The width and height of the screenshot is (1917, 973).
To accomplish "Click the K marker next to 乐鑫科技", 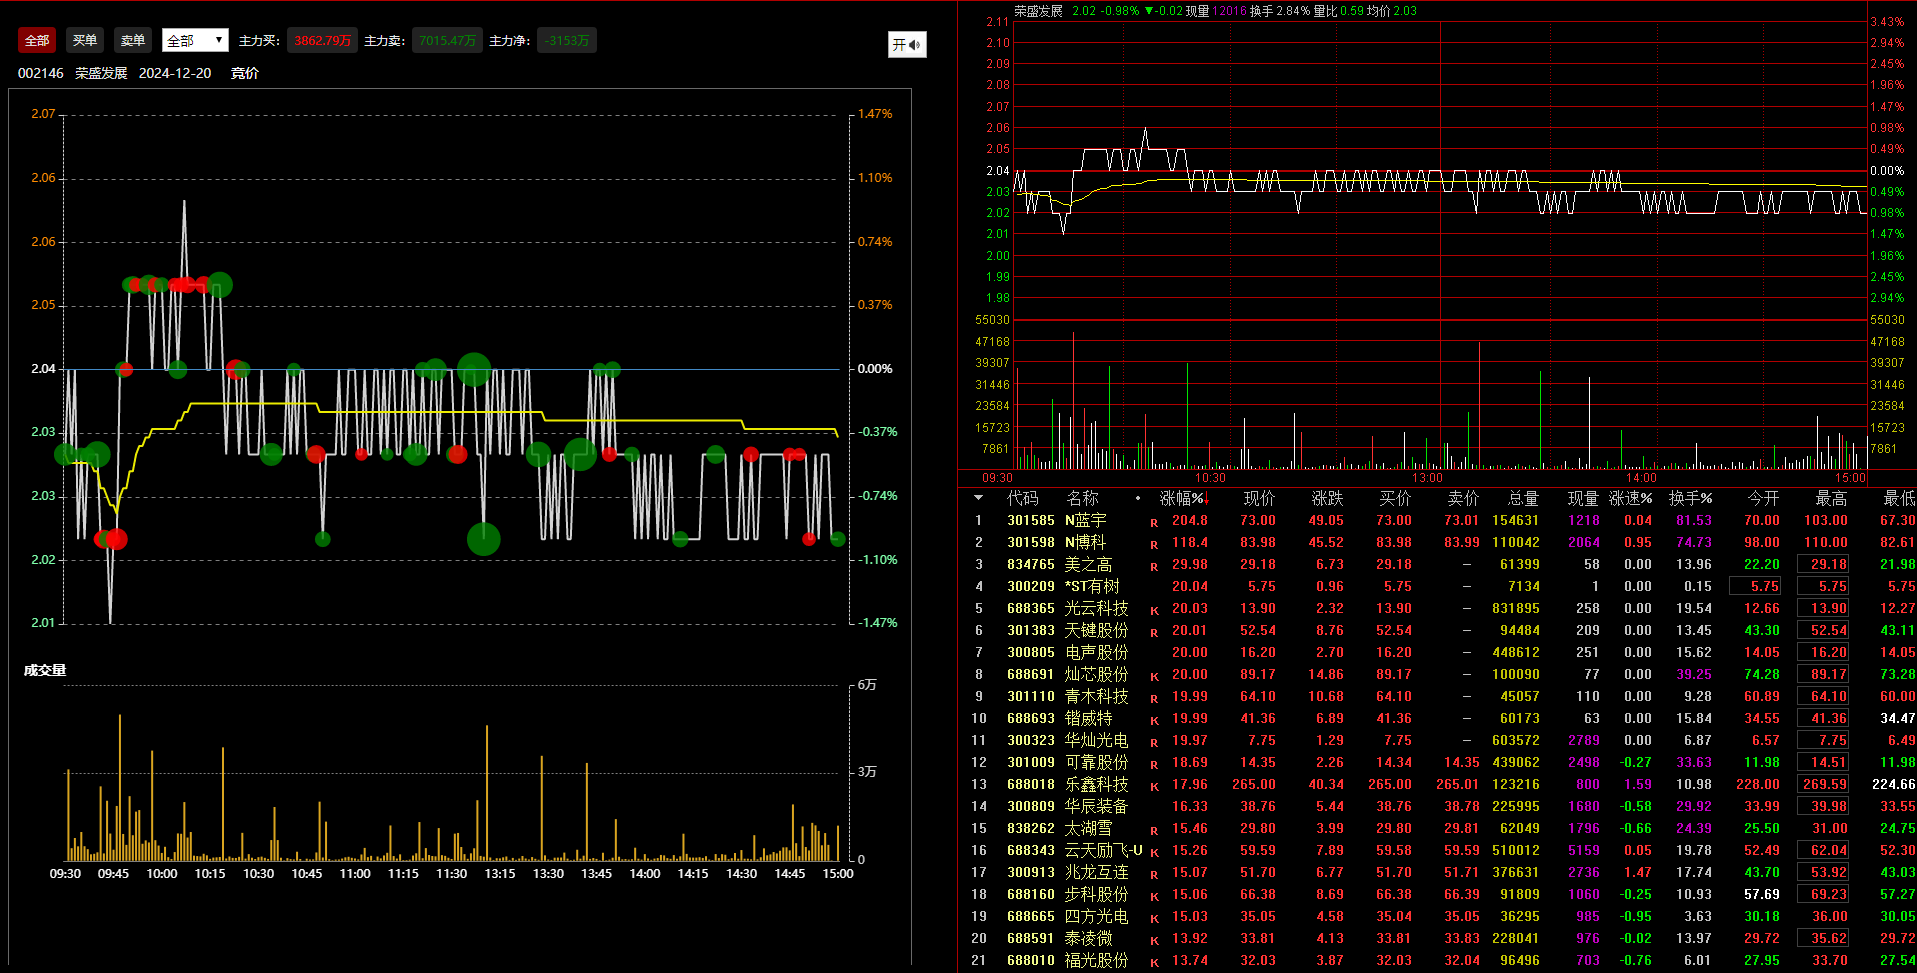I will pyautogui.click(x=1154, y=787).
